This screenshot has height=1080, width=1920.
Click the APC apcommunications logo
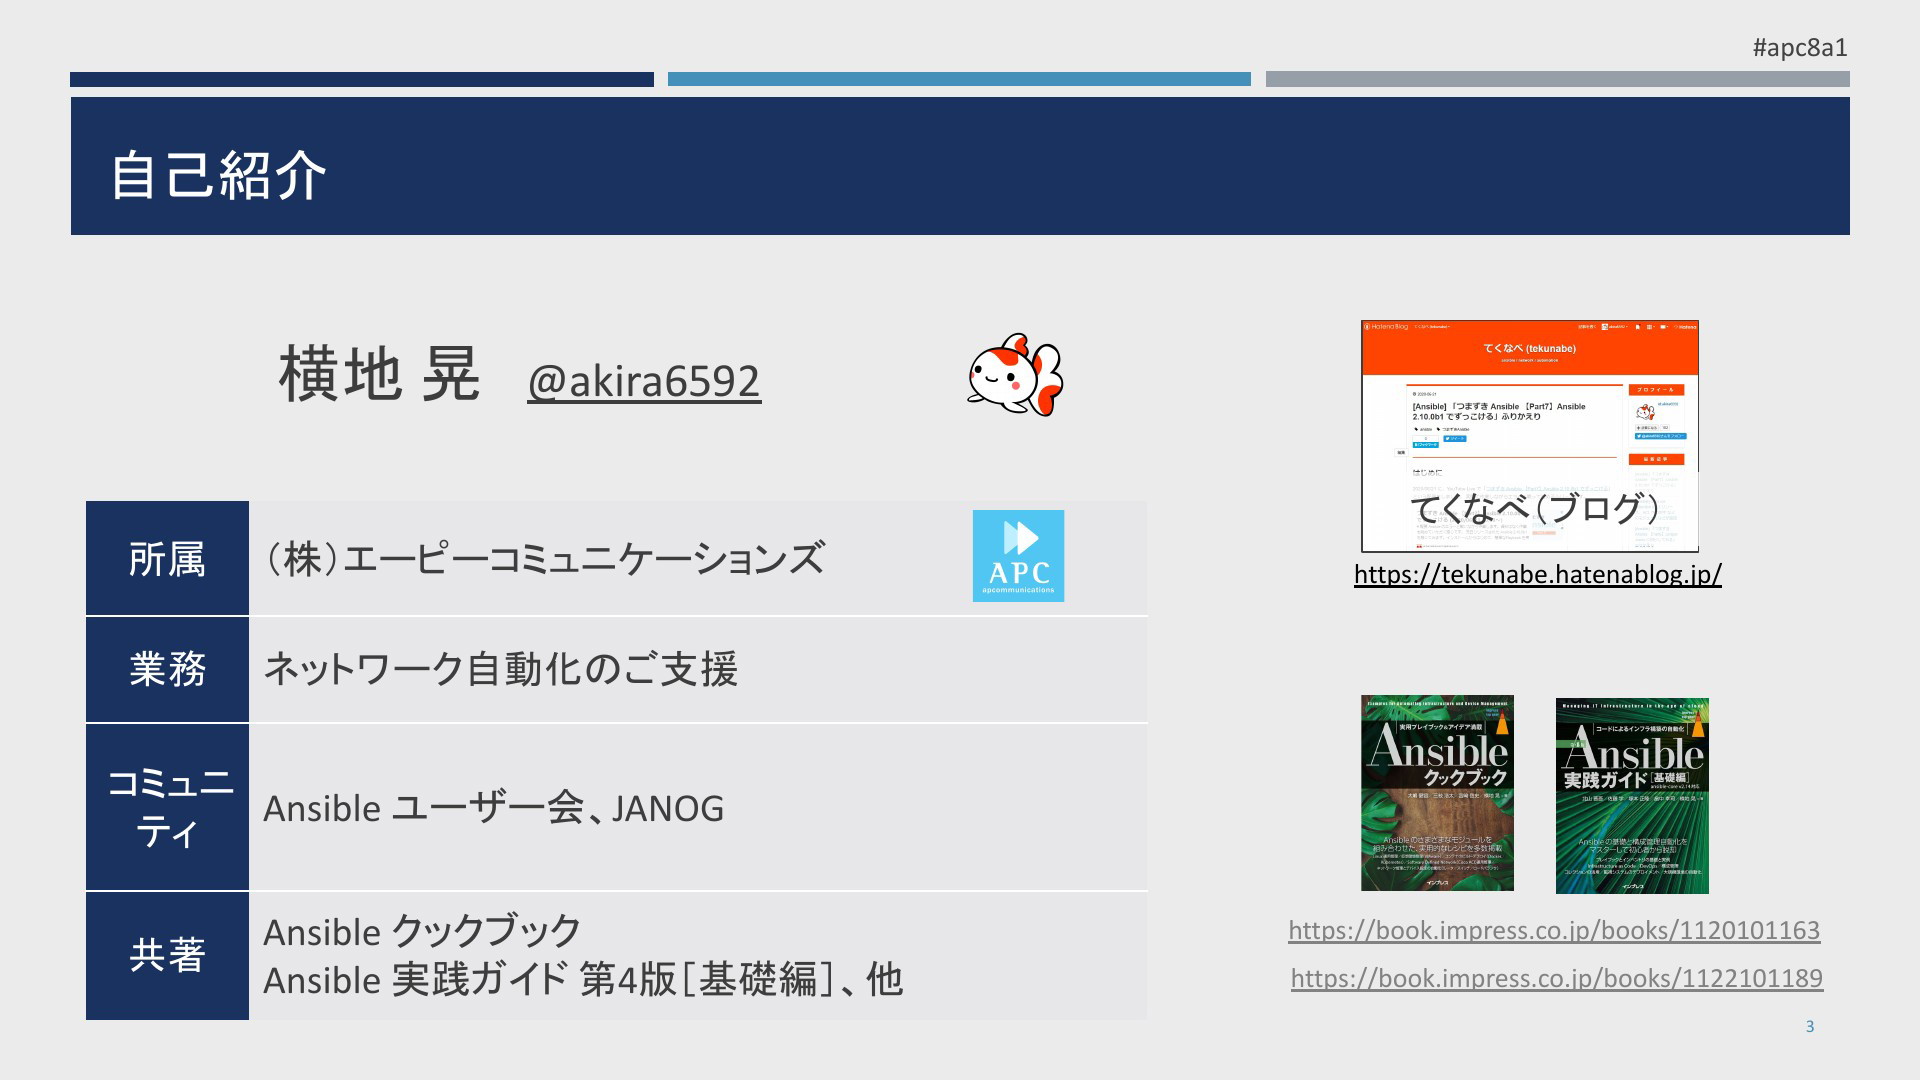(x=1018, y=556)
